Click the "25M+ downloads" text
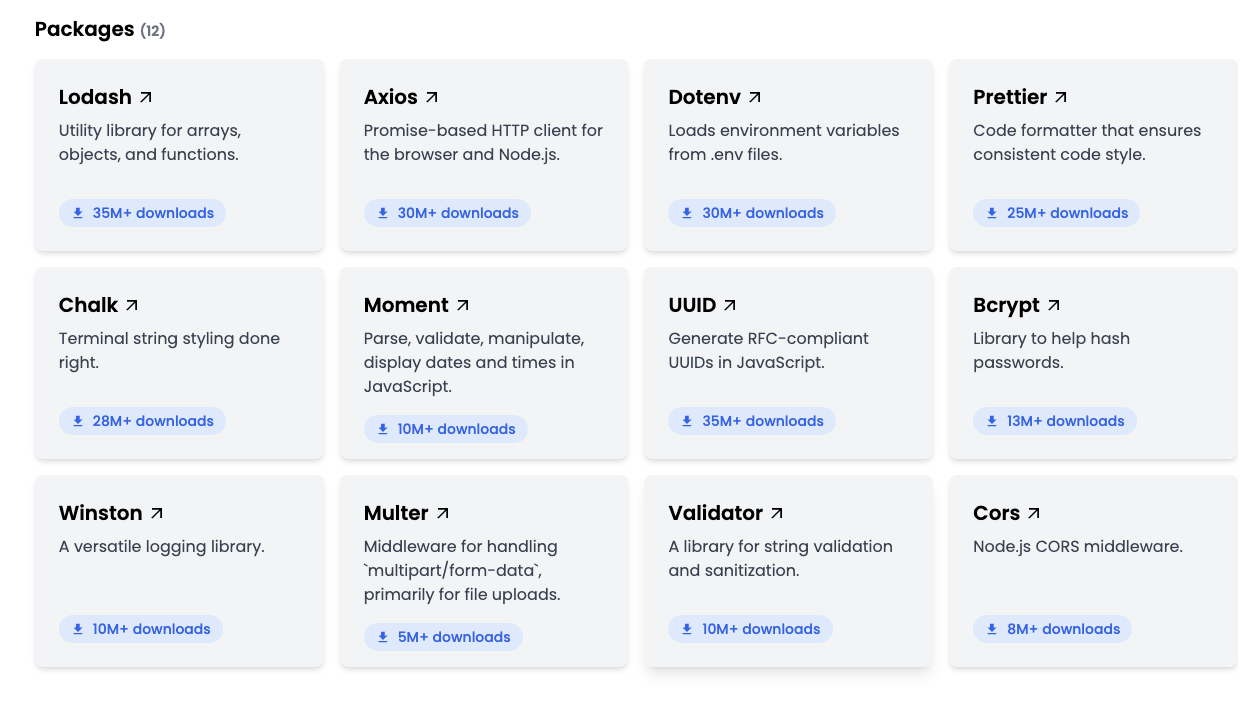 pos(1067,213)
